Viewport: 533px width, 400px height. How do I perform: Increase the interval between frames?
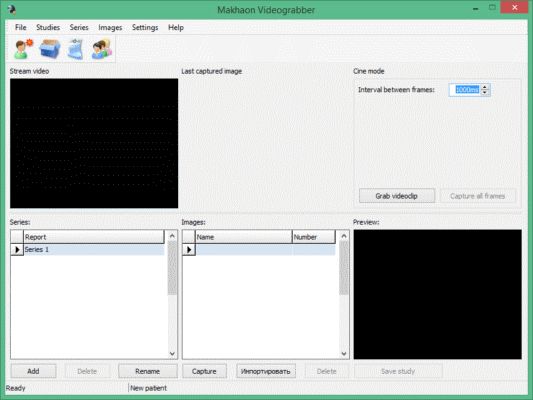[x=485, y=87]
